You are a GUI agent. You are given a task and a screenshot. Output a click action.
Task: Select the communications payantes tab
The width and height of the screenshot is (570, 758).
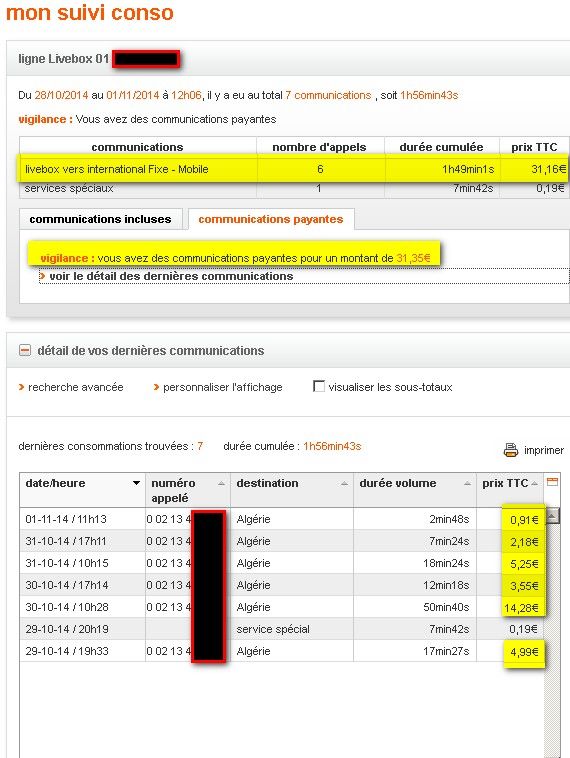point(271,219)
